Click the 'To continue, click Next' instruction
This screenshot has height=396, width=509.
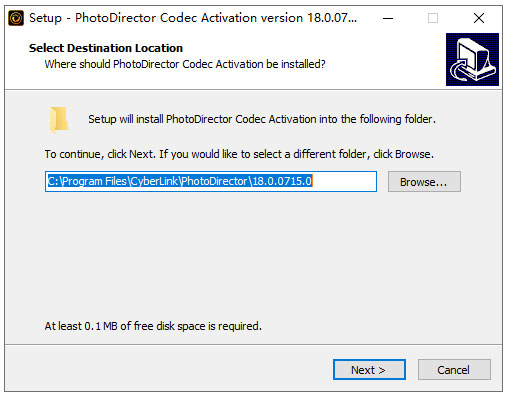click(x=239, y=154)
